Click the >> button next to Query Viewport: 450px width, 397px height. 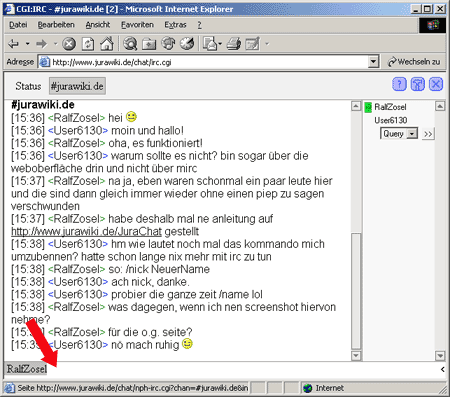428,134
